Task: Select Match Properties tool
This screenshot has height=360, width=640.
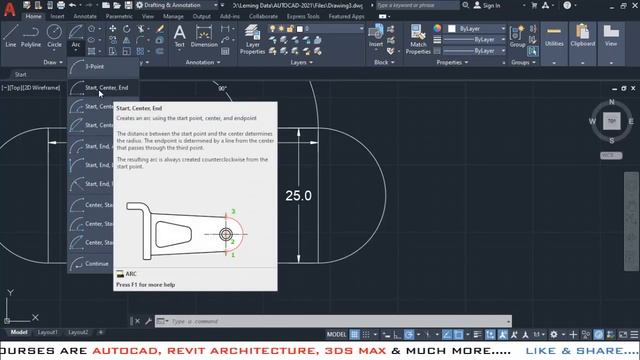Action: (418, 39)
